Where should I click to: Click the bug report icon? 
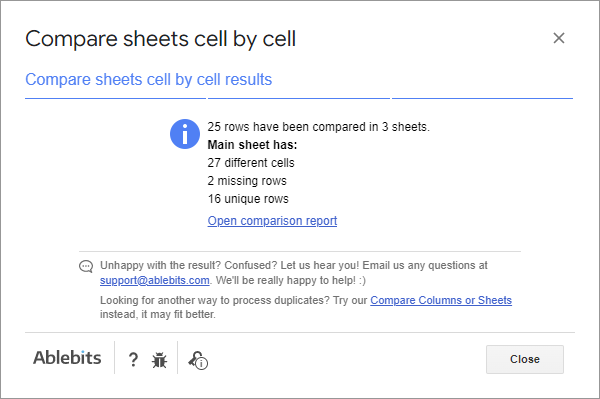coord(159,360)
